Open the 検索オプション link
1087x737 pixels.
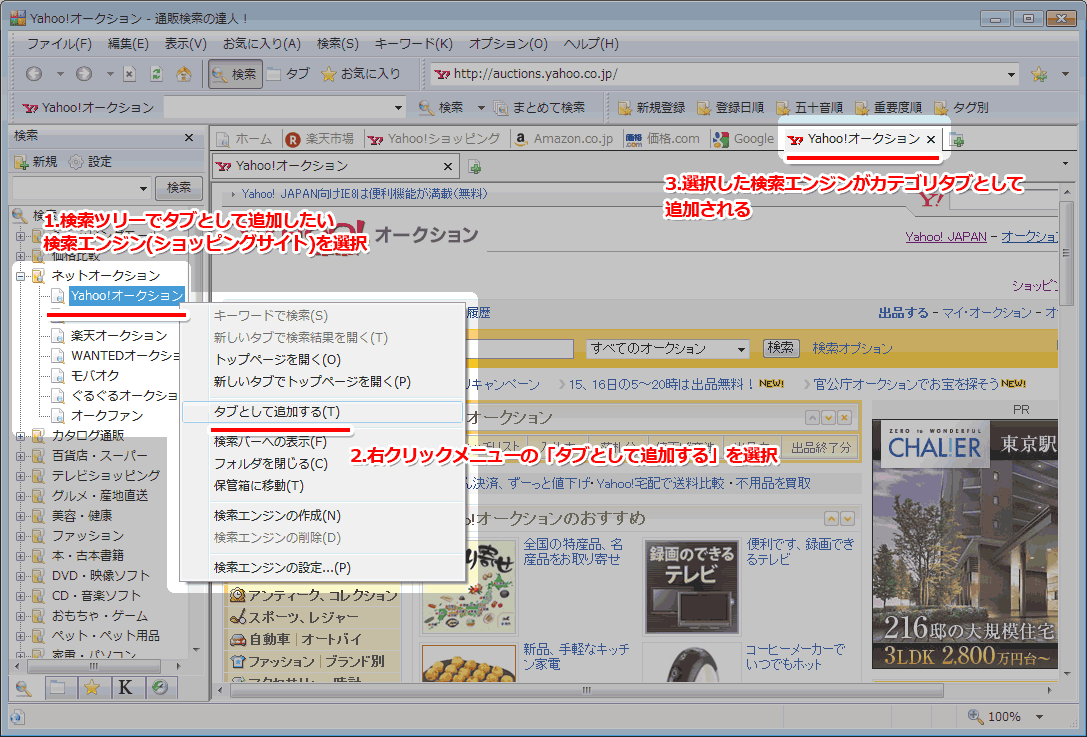point(852,348)
